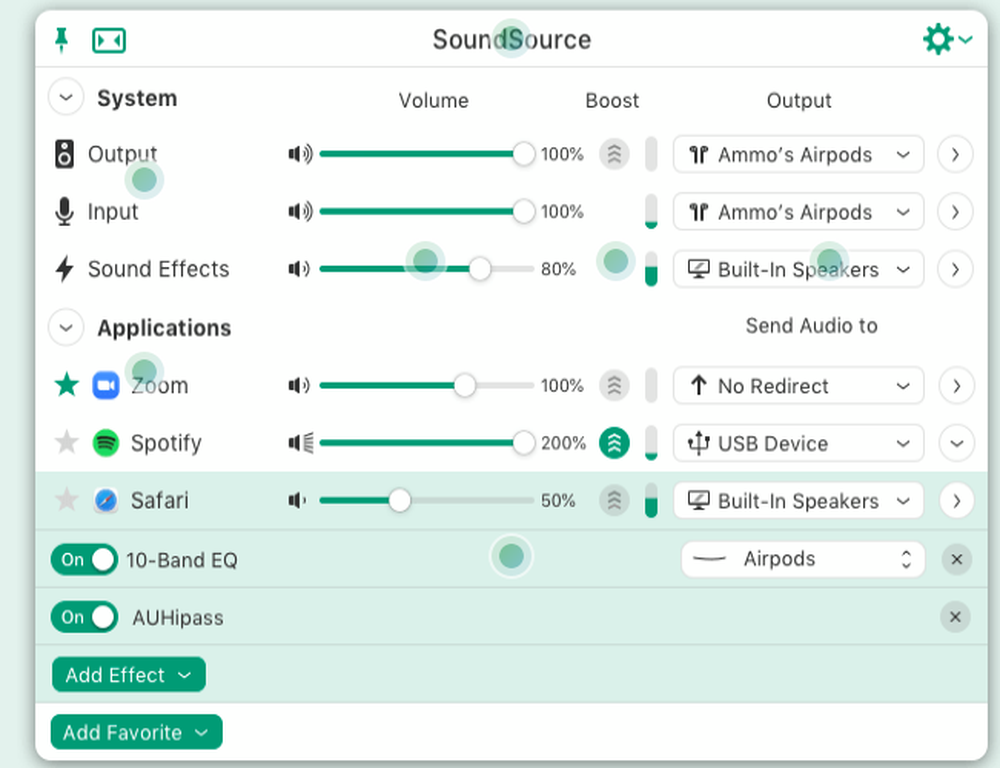Click the Input volume slider knob
Viewport: 1000px width, 768px height.
pyautogui.click(x=524, y=211)
